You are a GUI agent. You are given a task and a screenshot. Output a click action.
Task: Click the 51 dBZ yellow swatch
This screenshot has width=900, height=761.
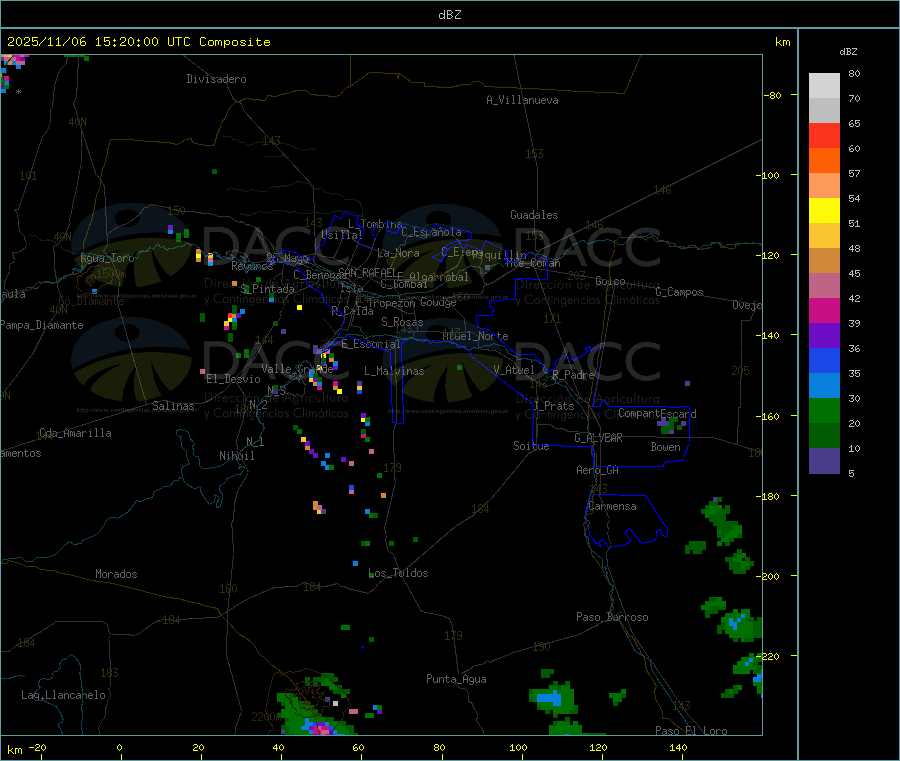[824, 211]
